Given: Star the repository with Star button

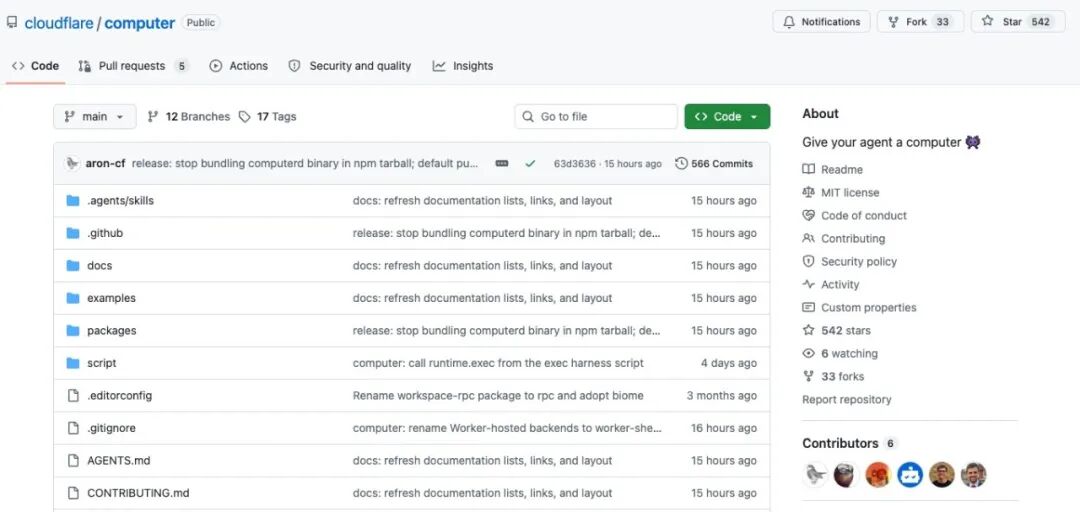Looking at the screenshot, I should point(1017,22).
